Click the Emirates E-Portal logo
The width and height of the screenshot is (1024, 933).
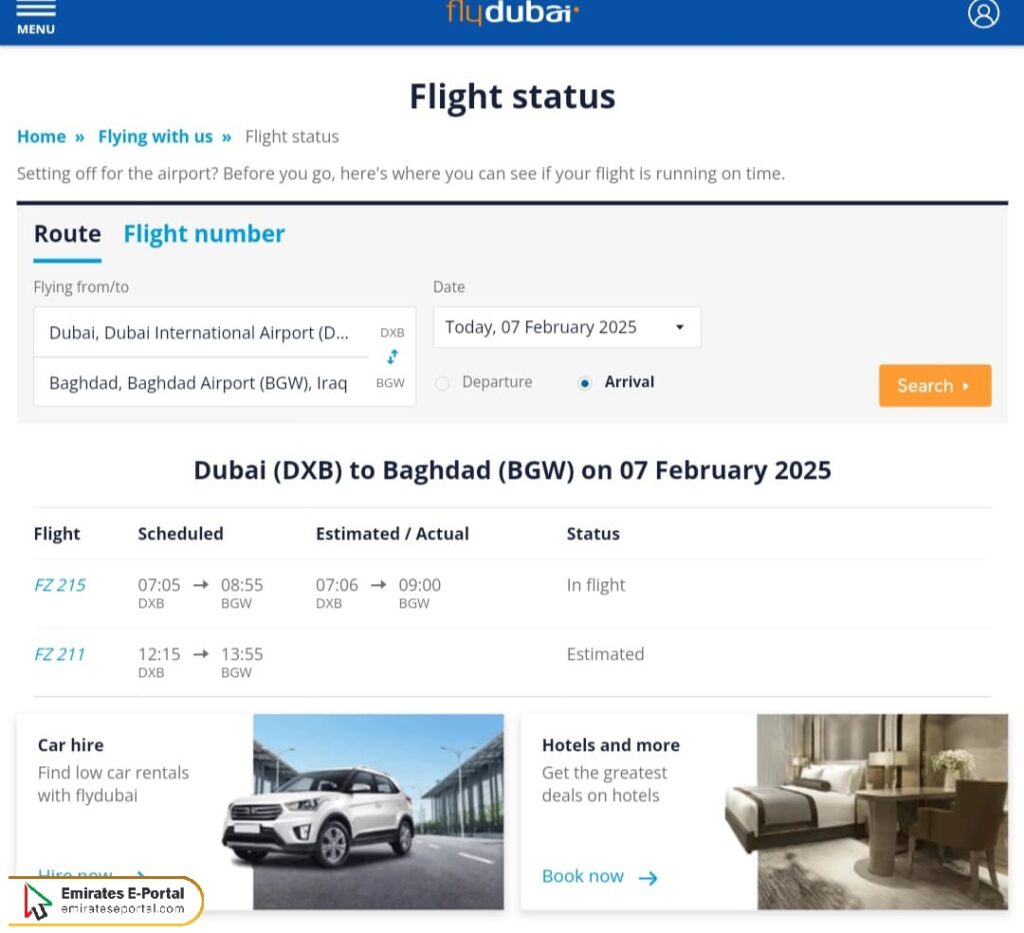[x=105, y=900]
